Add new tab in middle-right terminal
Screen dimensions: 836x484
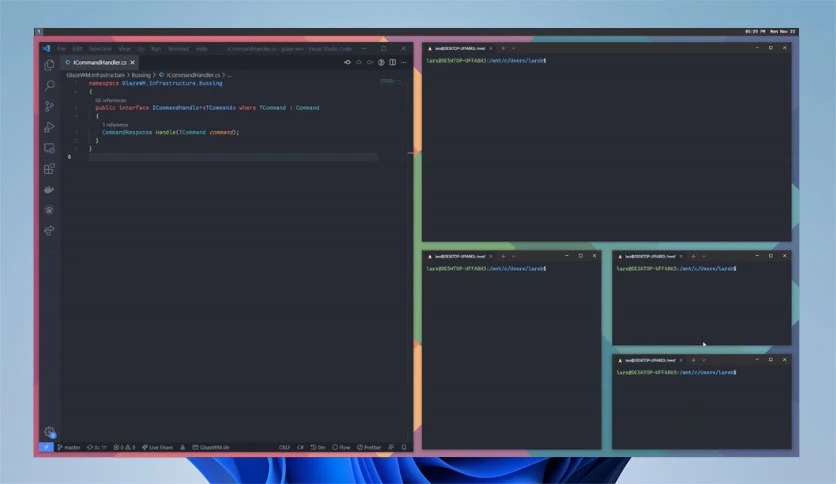pos(693,256)
